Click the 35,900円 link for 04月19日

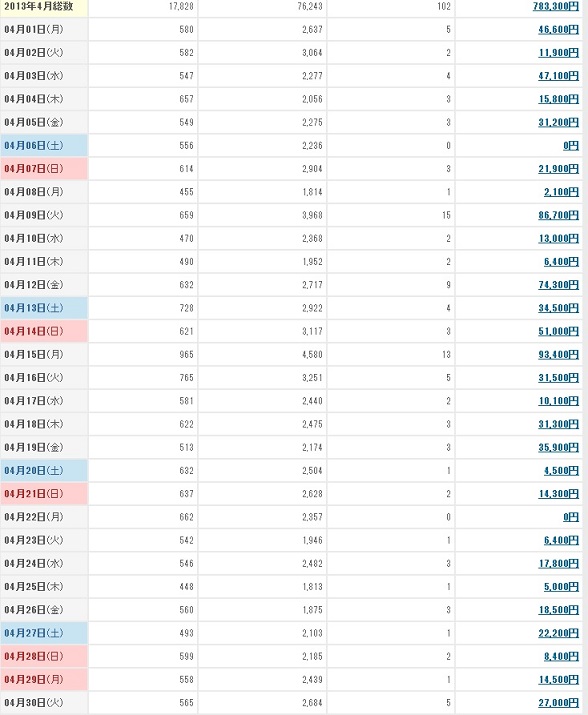pyautogui.click(x=558, y=447)
